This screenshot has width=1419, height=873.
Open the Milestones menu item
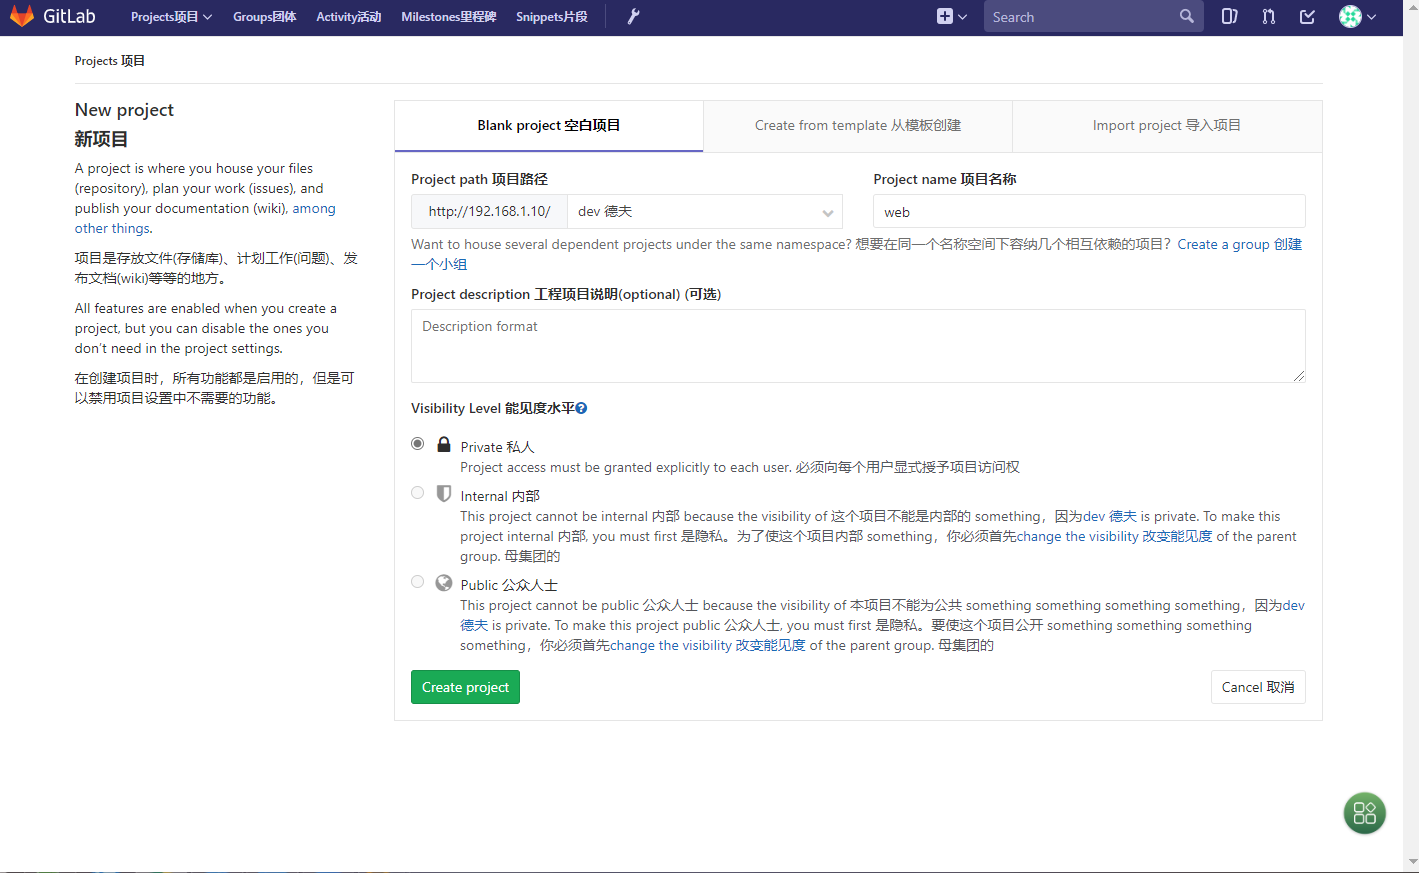(x=448, y=16)
